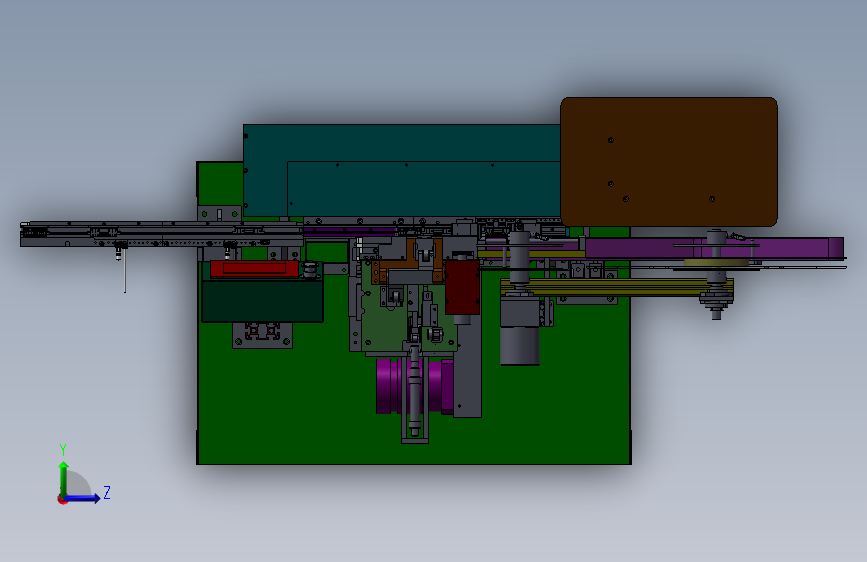Select the long gray conveyor track on left
This screenshot has height=562, width=867.
pyautogui.click(x=161, y=234)
